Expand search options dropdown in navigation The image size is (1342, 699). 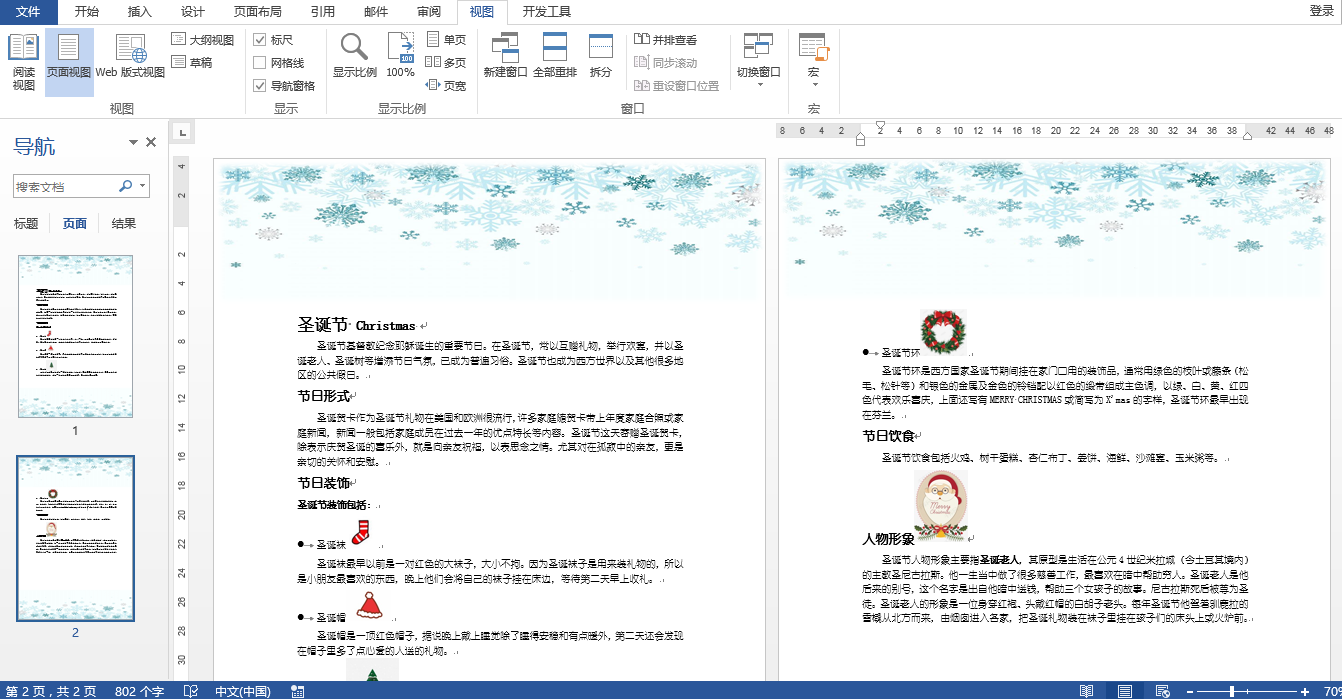[x=143, y=186]
